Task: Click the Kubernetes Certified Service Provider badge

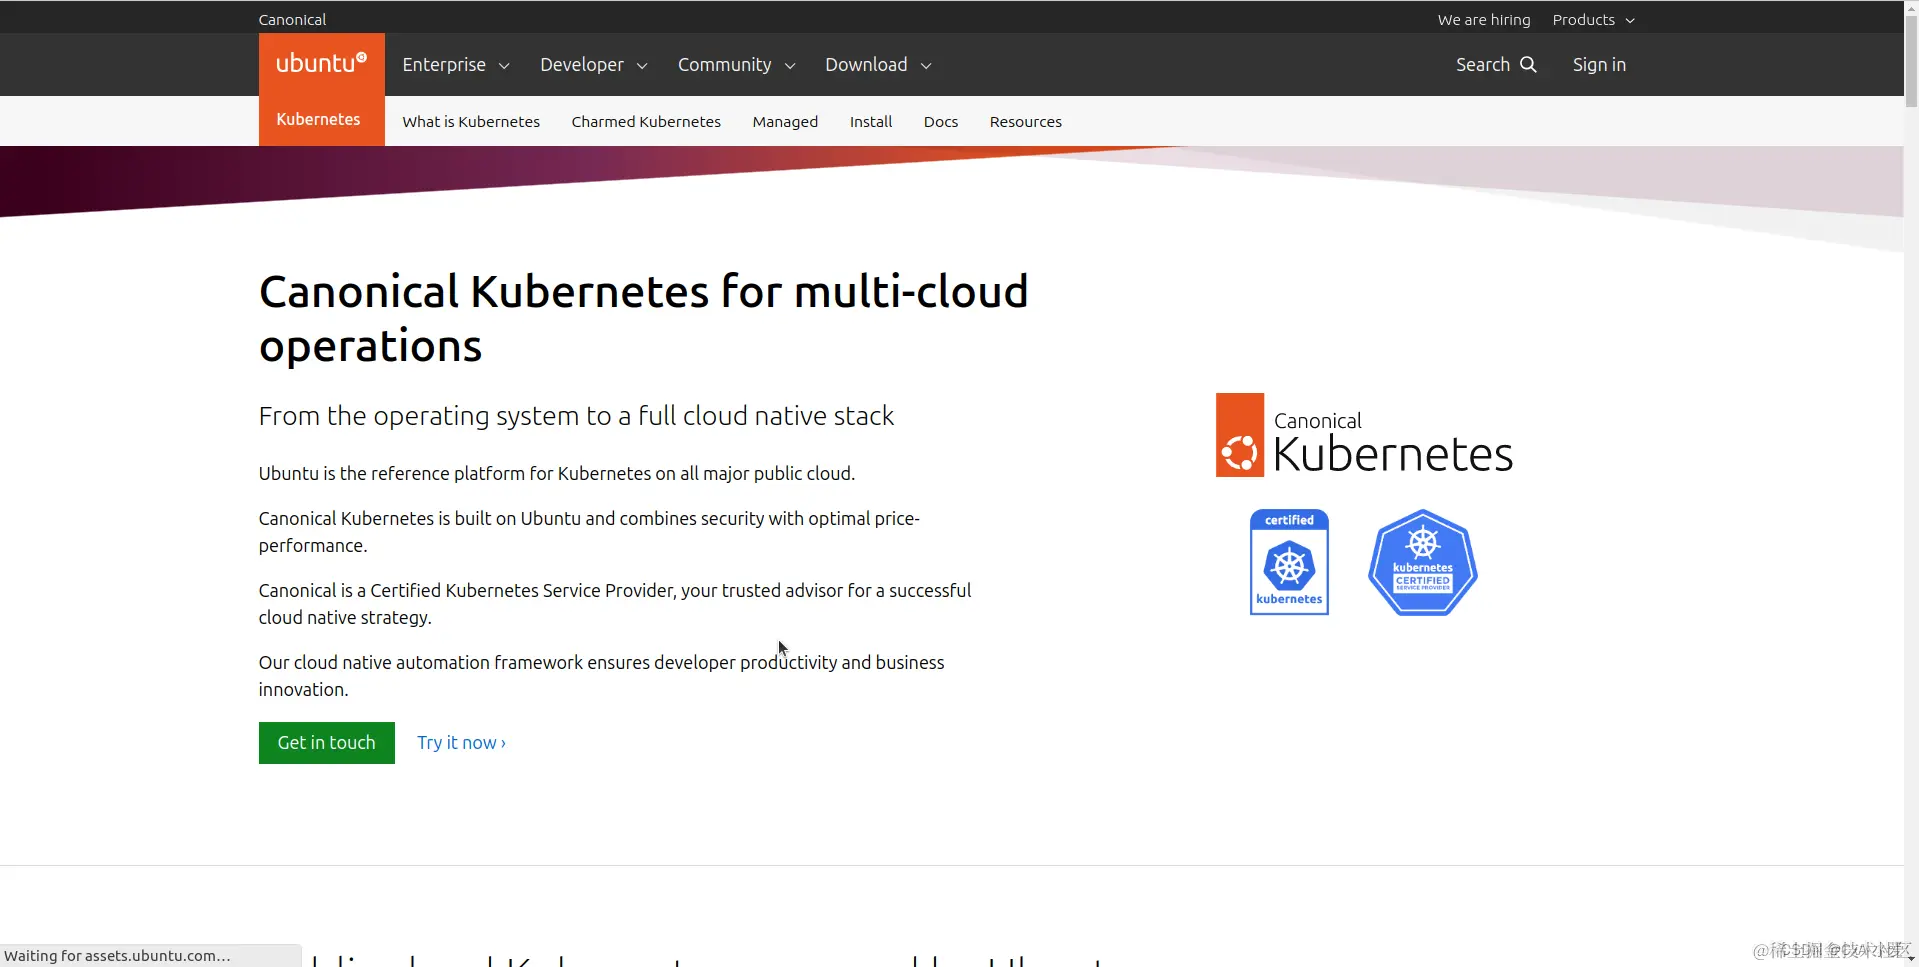Action: click(1422, 562)
